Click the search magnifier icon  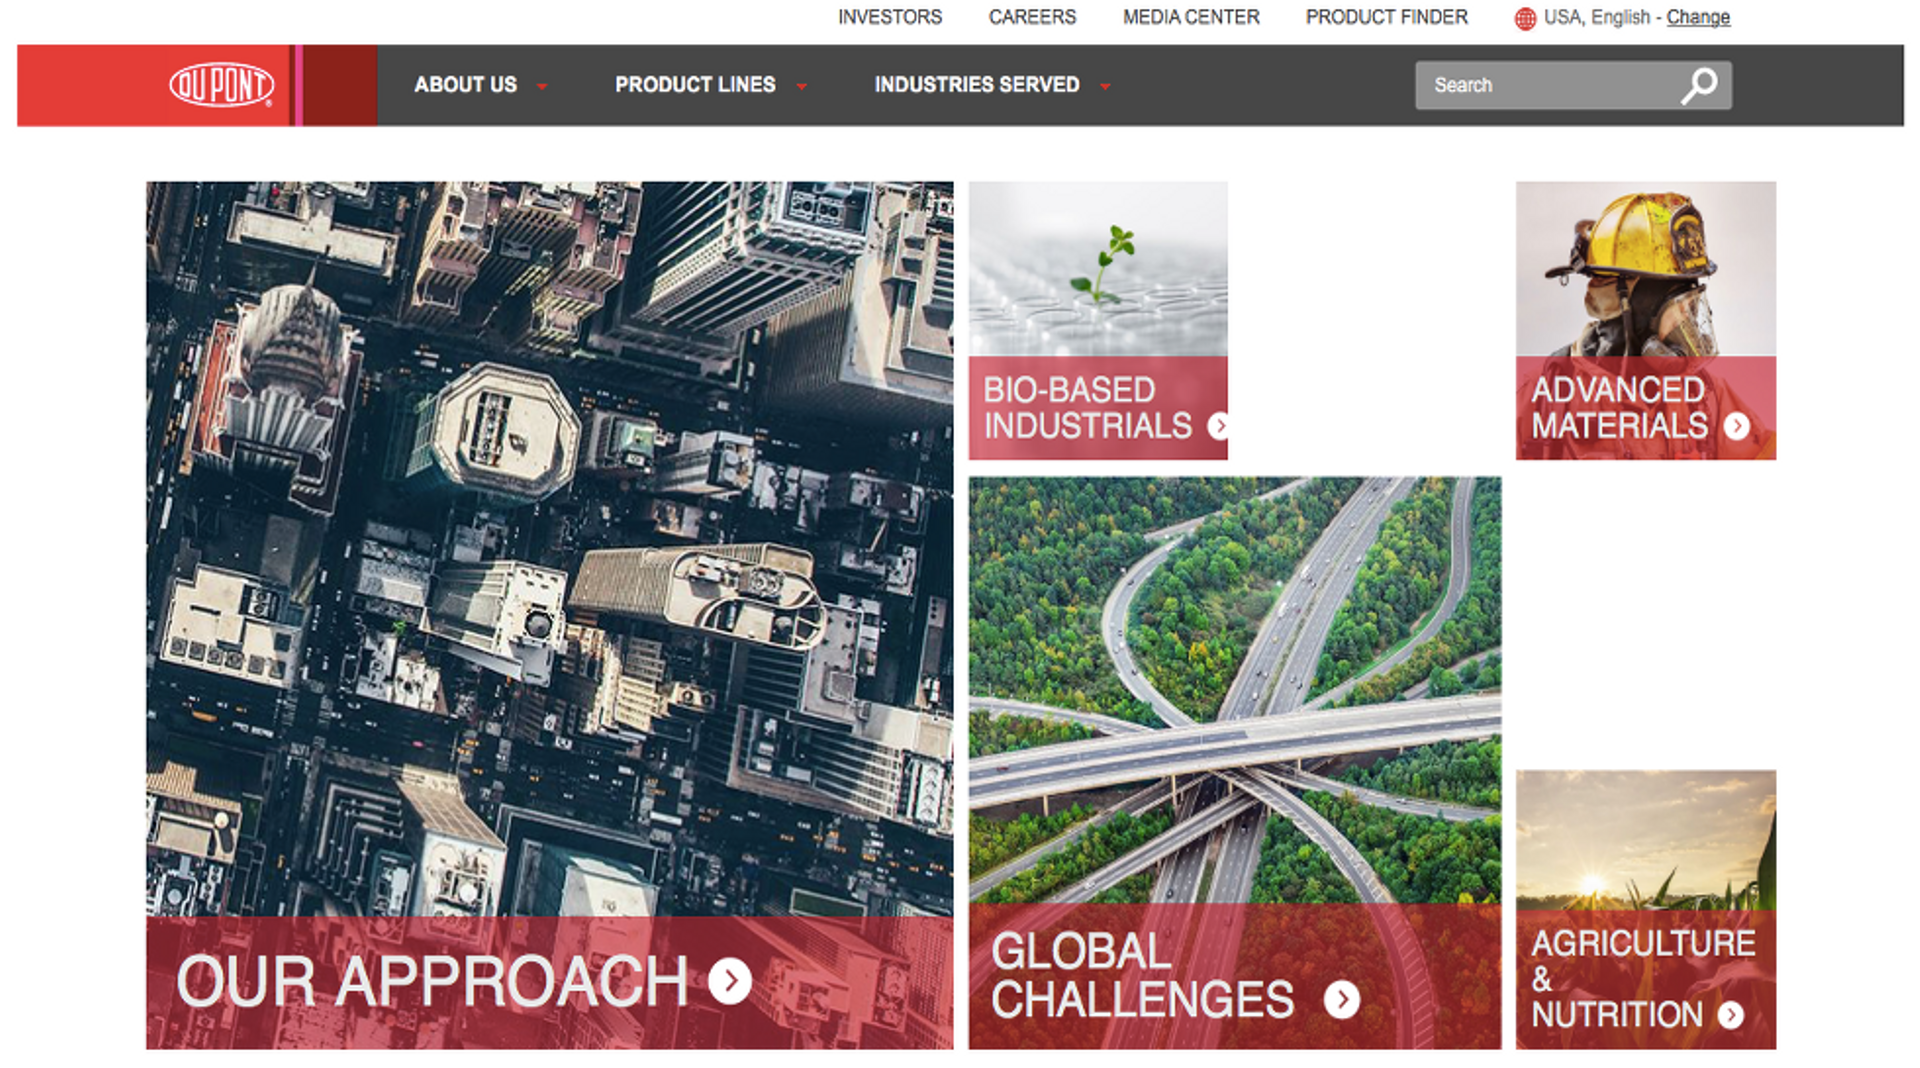click(1698, 85)
